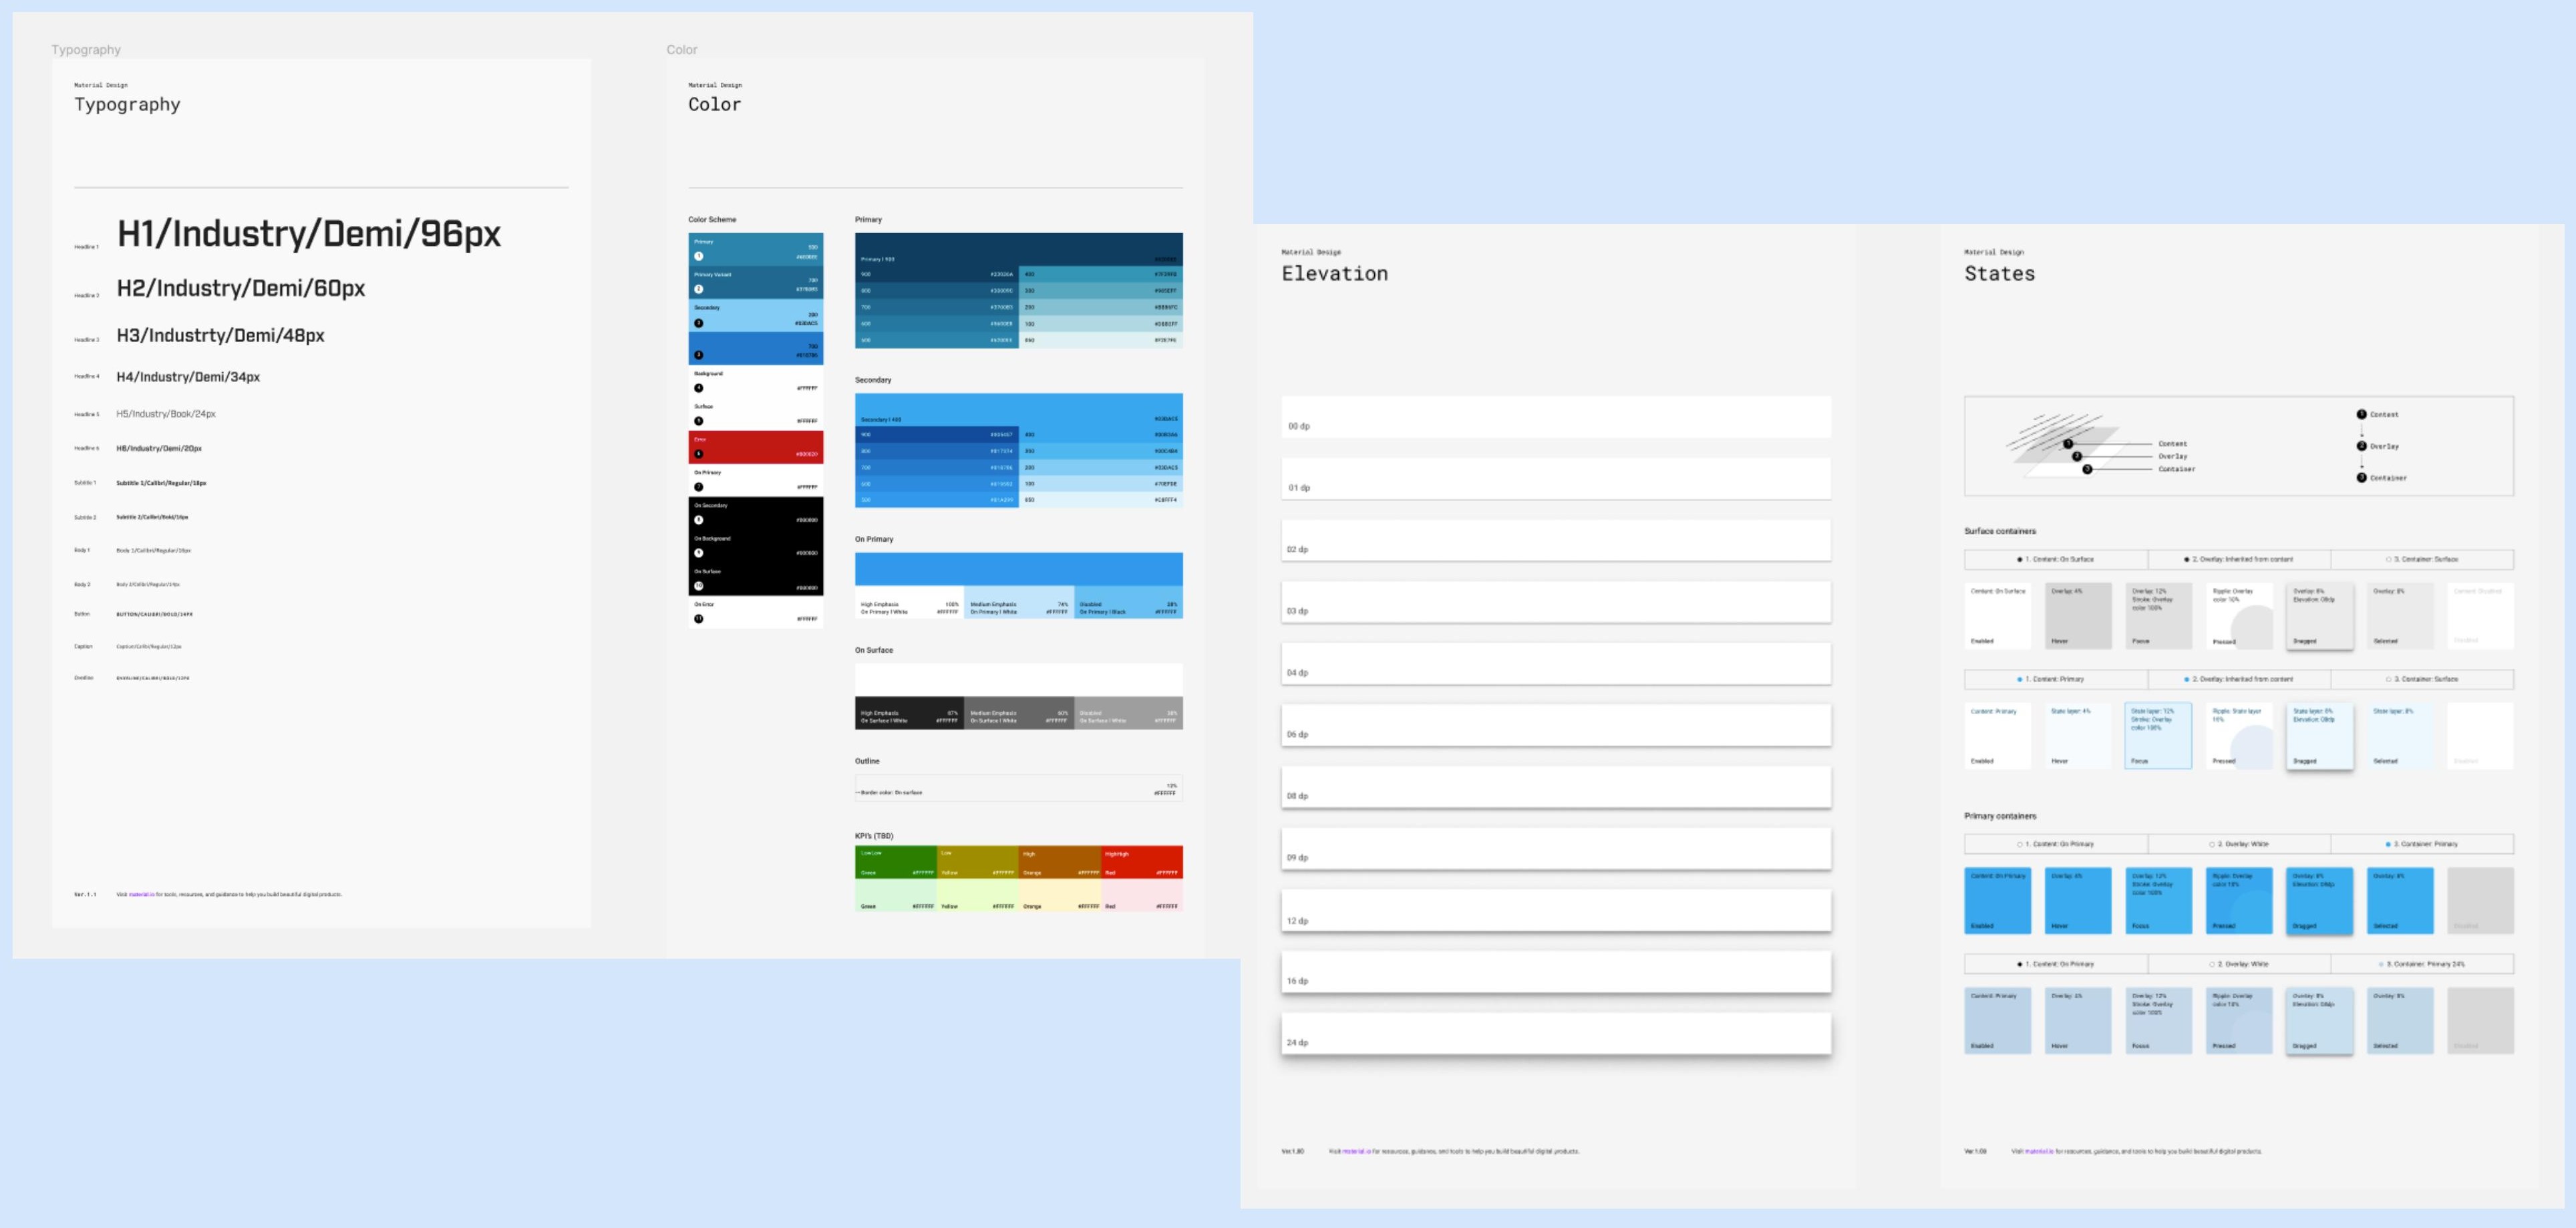Pick the red Error swatch
This screenshot has height=1228, width=2576.
(756, 447)
